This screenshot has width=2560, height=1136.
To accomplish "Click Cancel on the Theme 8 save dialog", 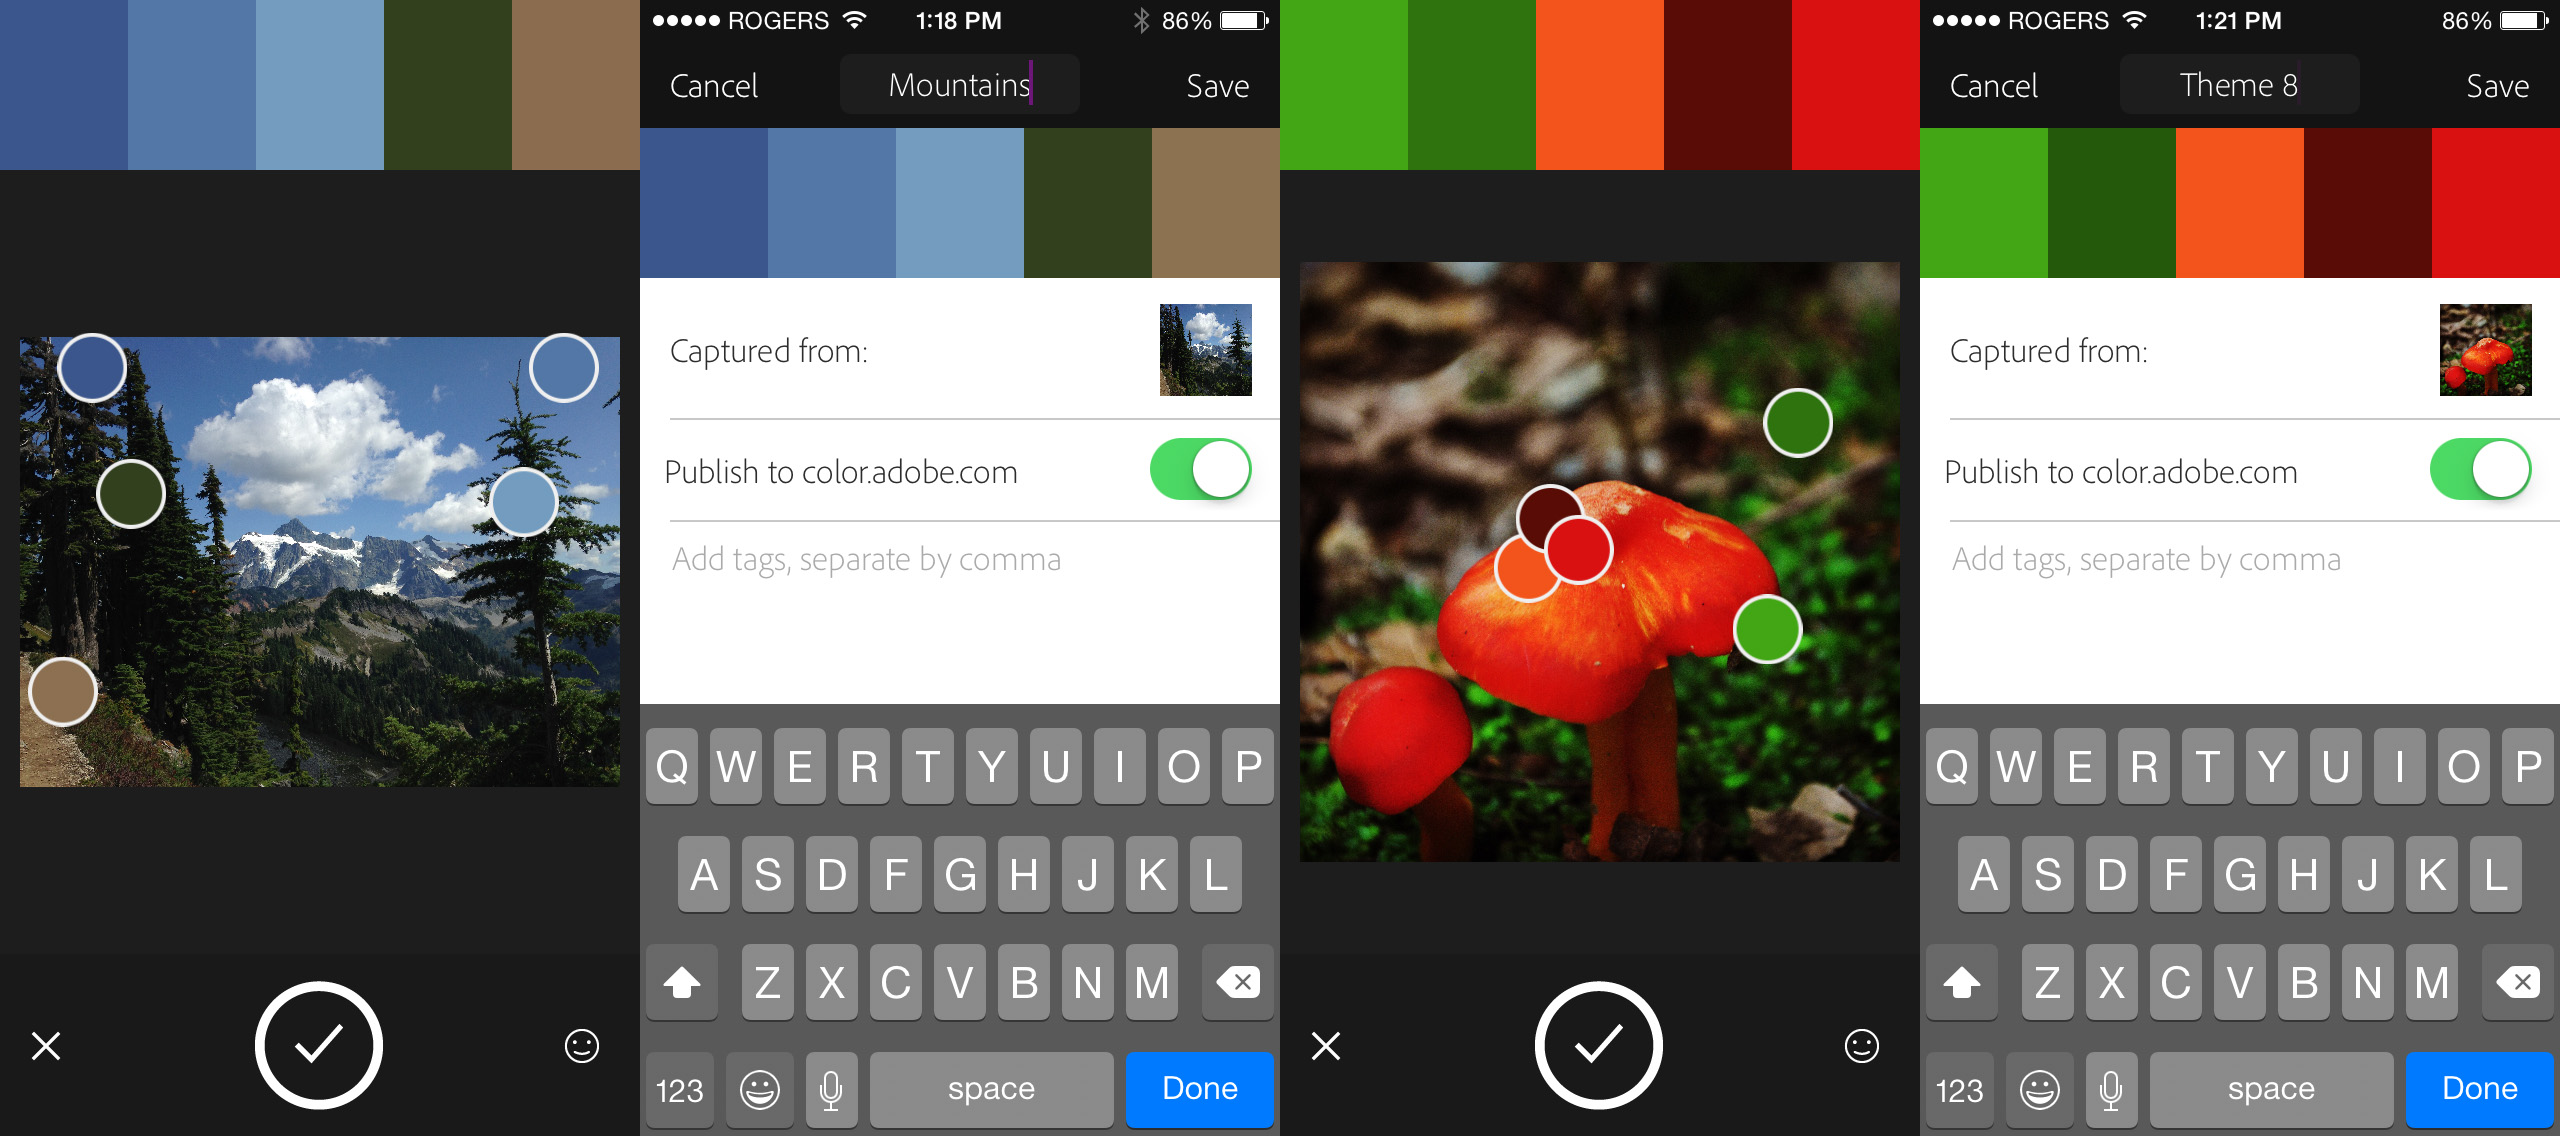I will [x=1993, y=87].
